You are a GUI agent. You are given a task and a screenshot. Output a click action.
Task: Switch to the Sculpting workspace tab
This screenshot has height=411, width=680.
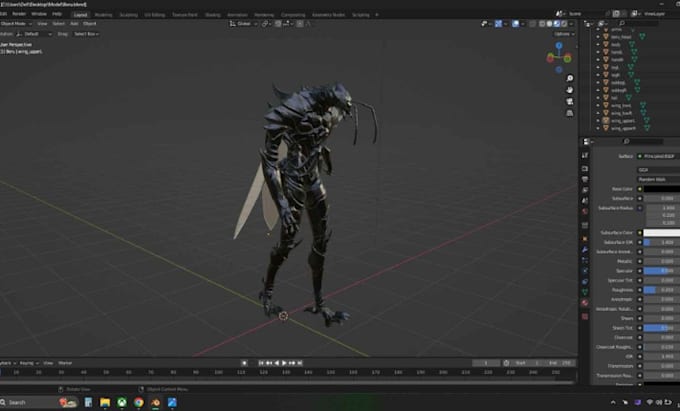[x=128, y=15]
